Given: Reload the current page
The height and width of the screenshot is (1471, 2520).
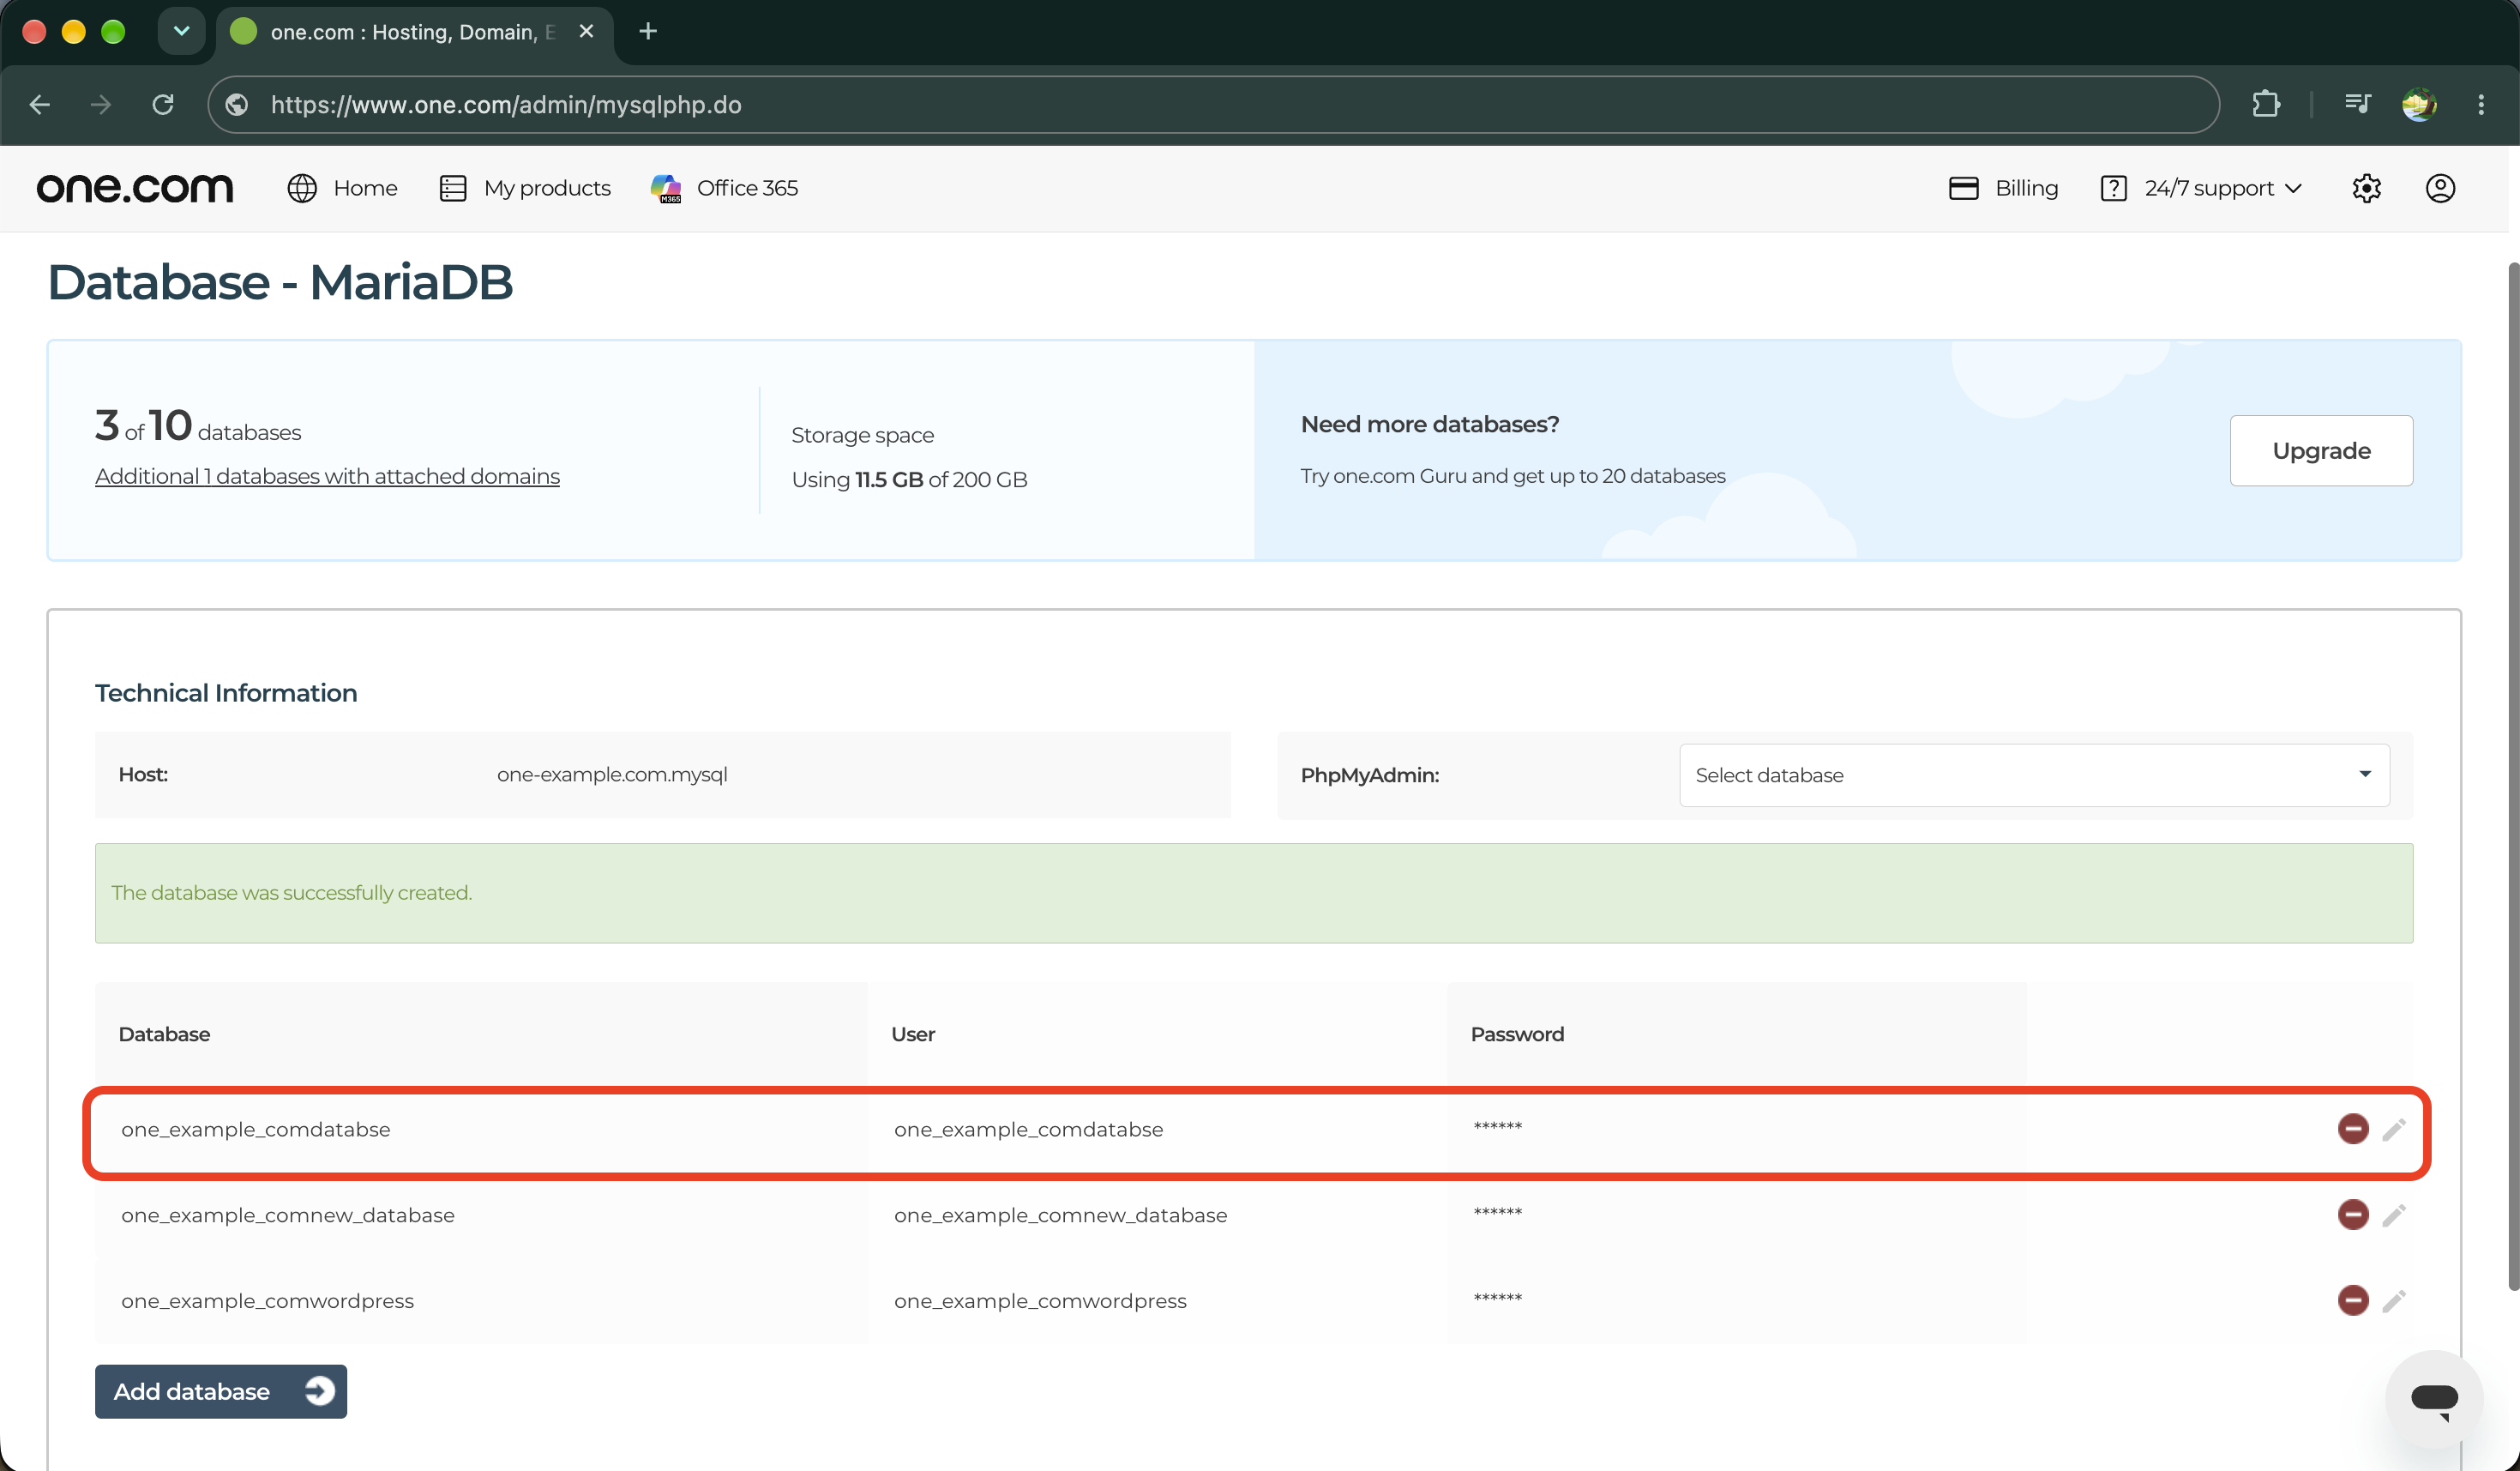Looking at the screenshot, I should point(163,104).
